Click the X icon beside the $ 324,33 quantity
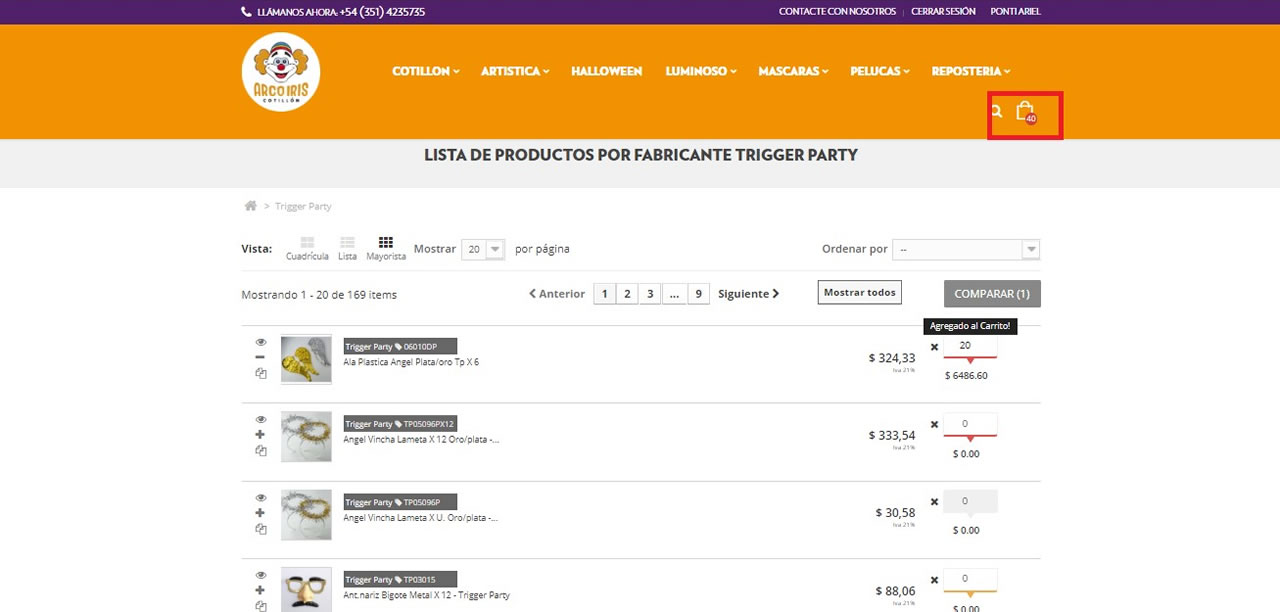Viewport: 1280px width, 612px height. click(934, 348)
